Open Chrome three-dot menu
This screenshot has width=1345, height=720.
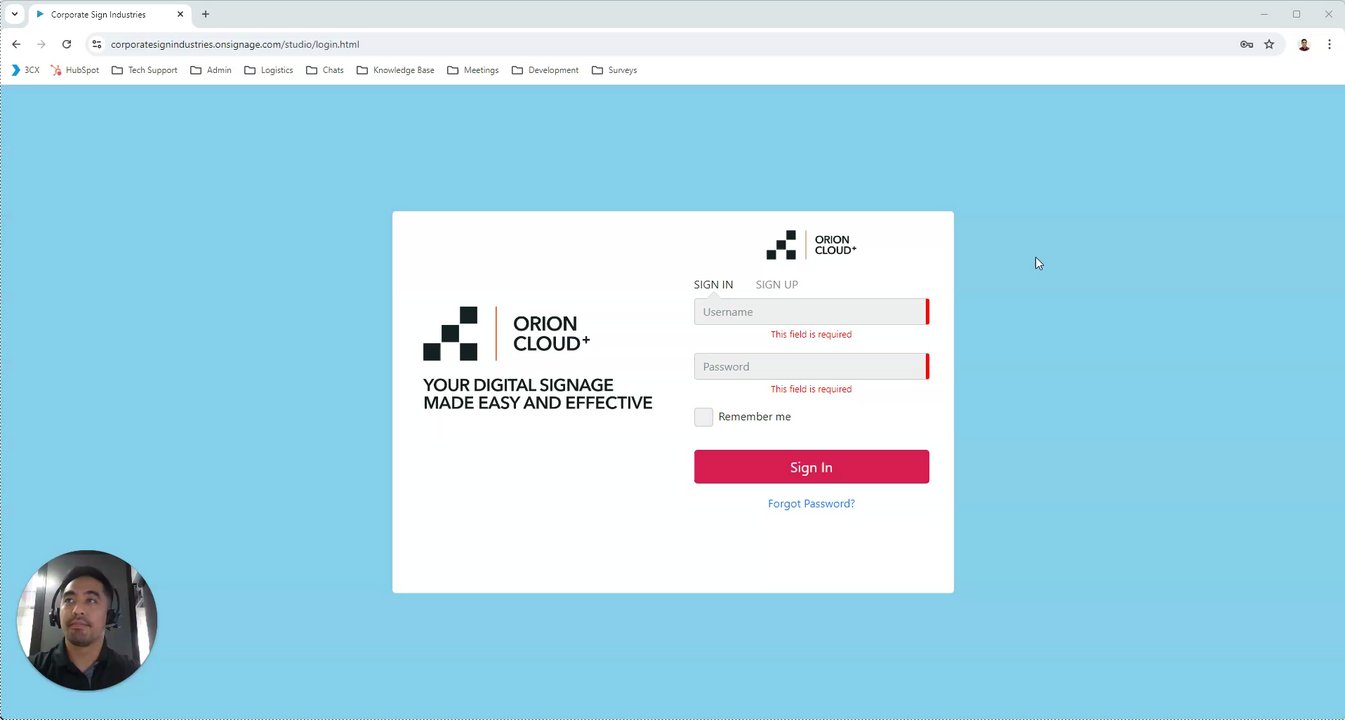click(1329, 44)
